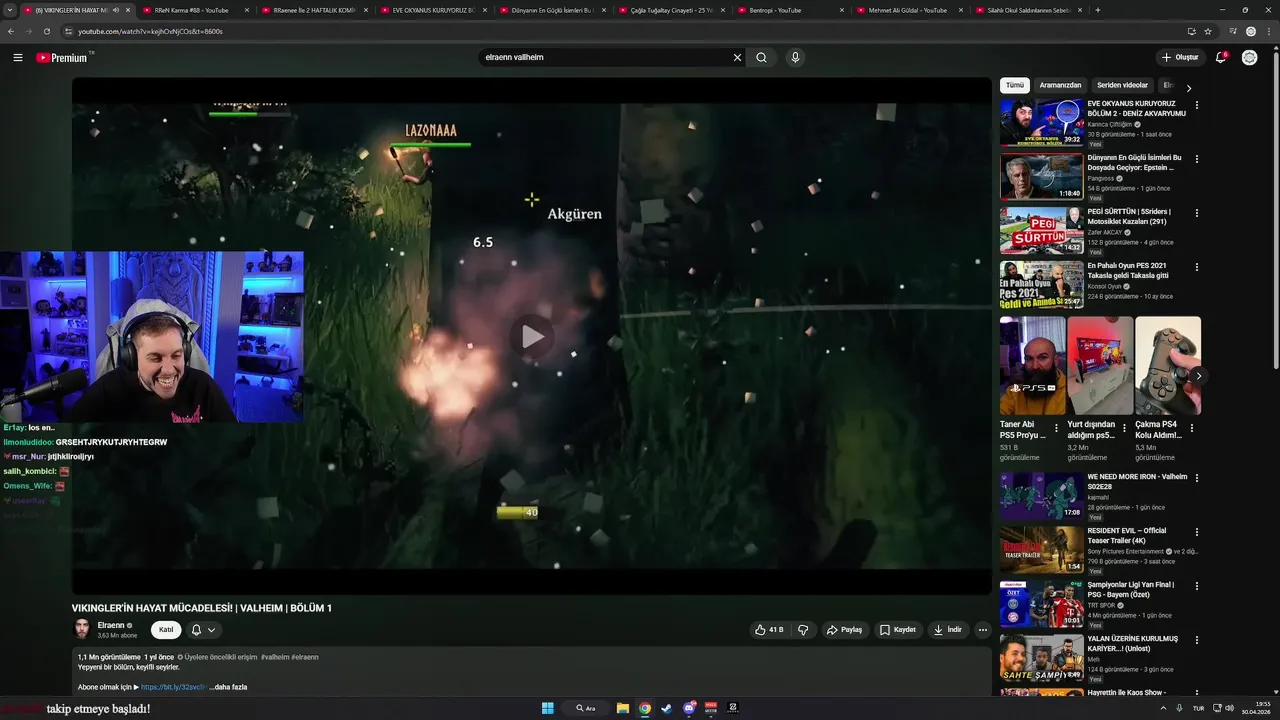
Task: Dislike the video
Action: coord(802,630)
